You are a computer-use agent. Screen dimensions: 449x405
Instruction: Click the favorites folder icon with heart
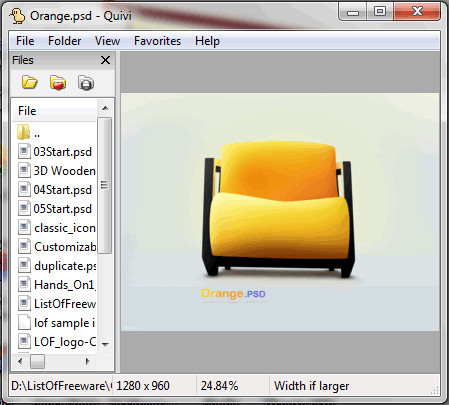click(x=58, y=82)
